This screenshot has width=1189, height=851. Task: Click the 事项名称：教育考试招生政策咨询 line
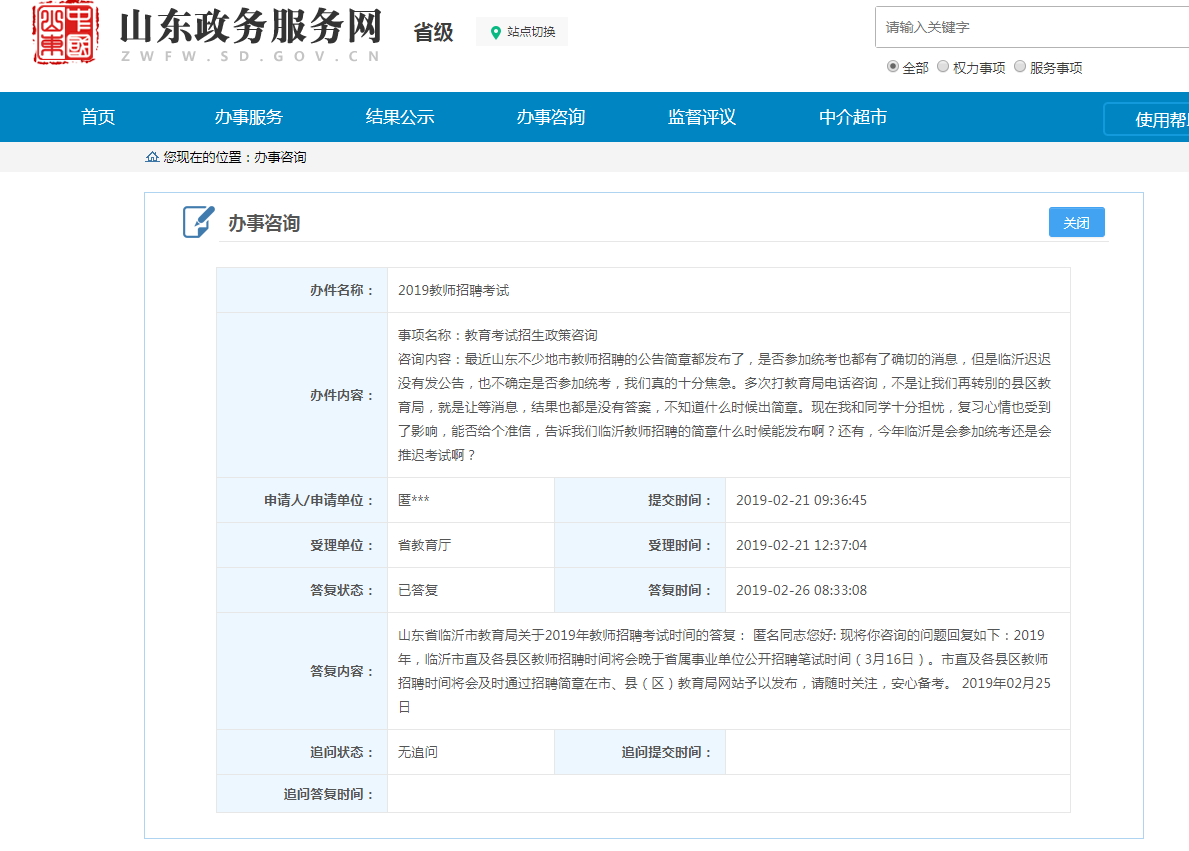pyautogui.click(x=497, y=334)
